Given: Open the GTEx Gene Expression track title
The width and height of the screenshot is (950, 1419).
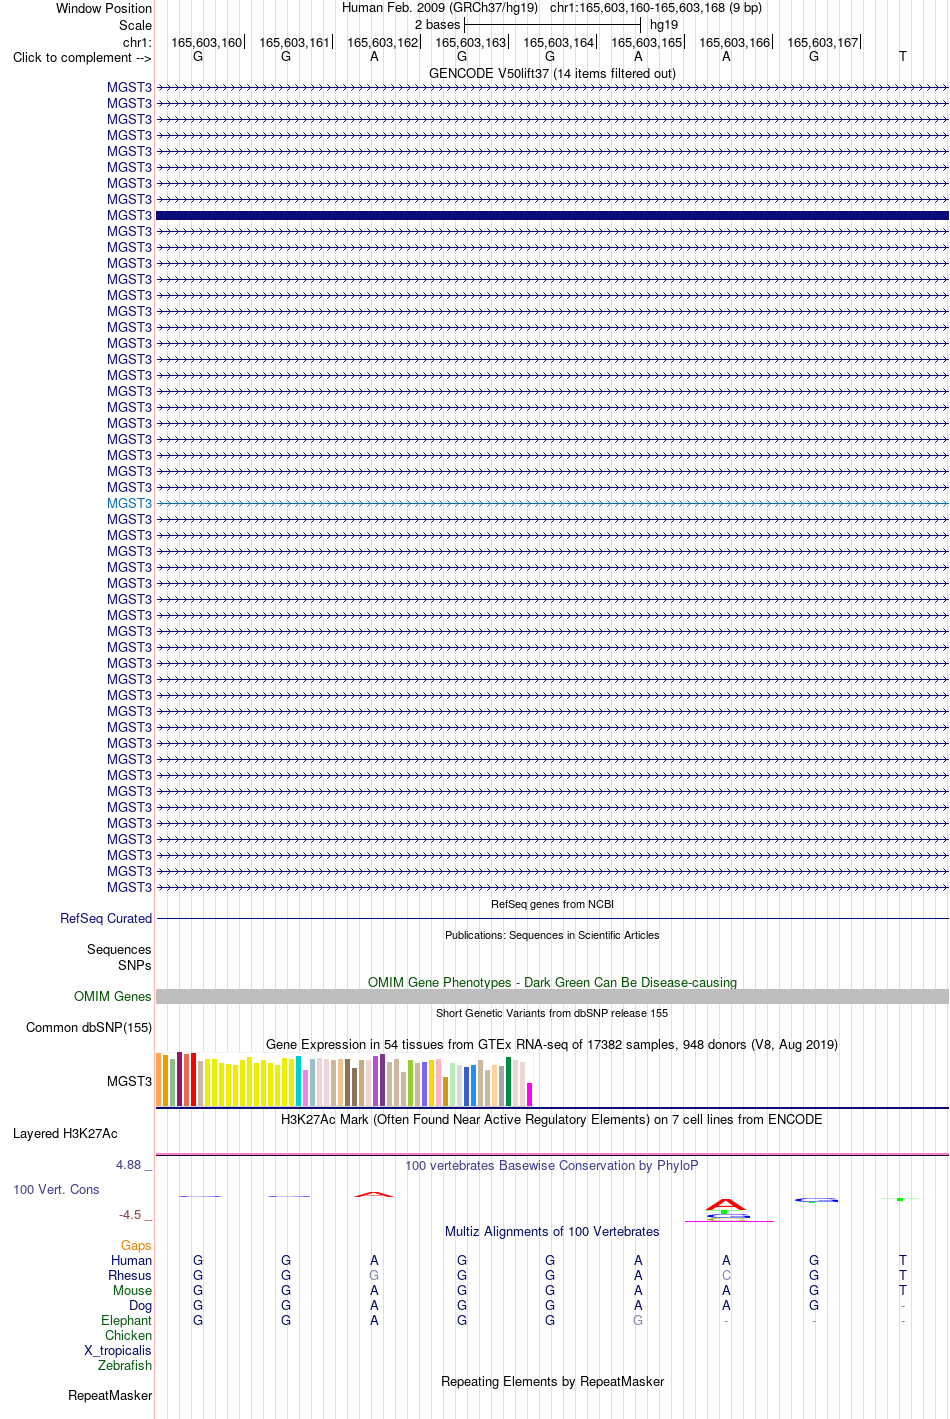Looking at the screenshot, I should 552,1044.
